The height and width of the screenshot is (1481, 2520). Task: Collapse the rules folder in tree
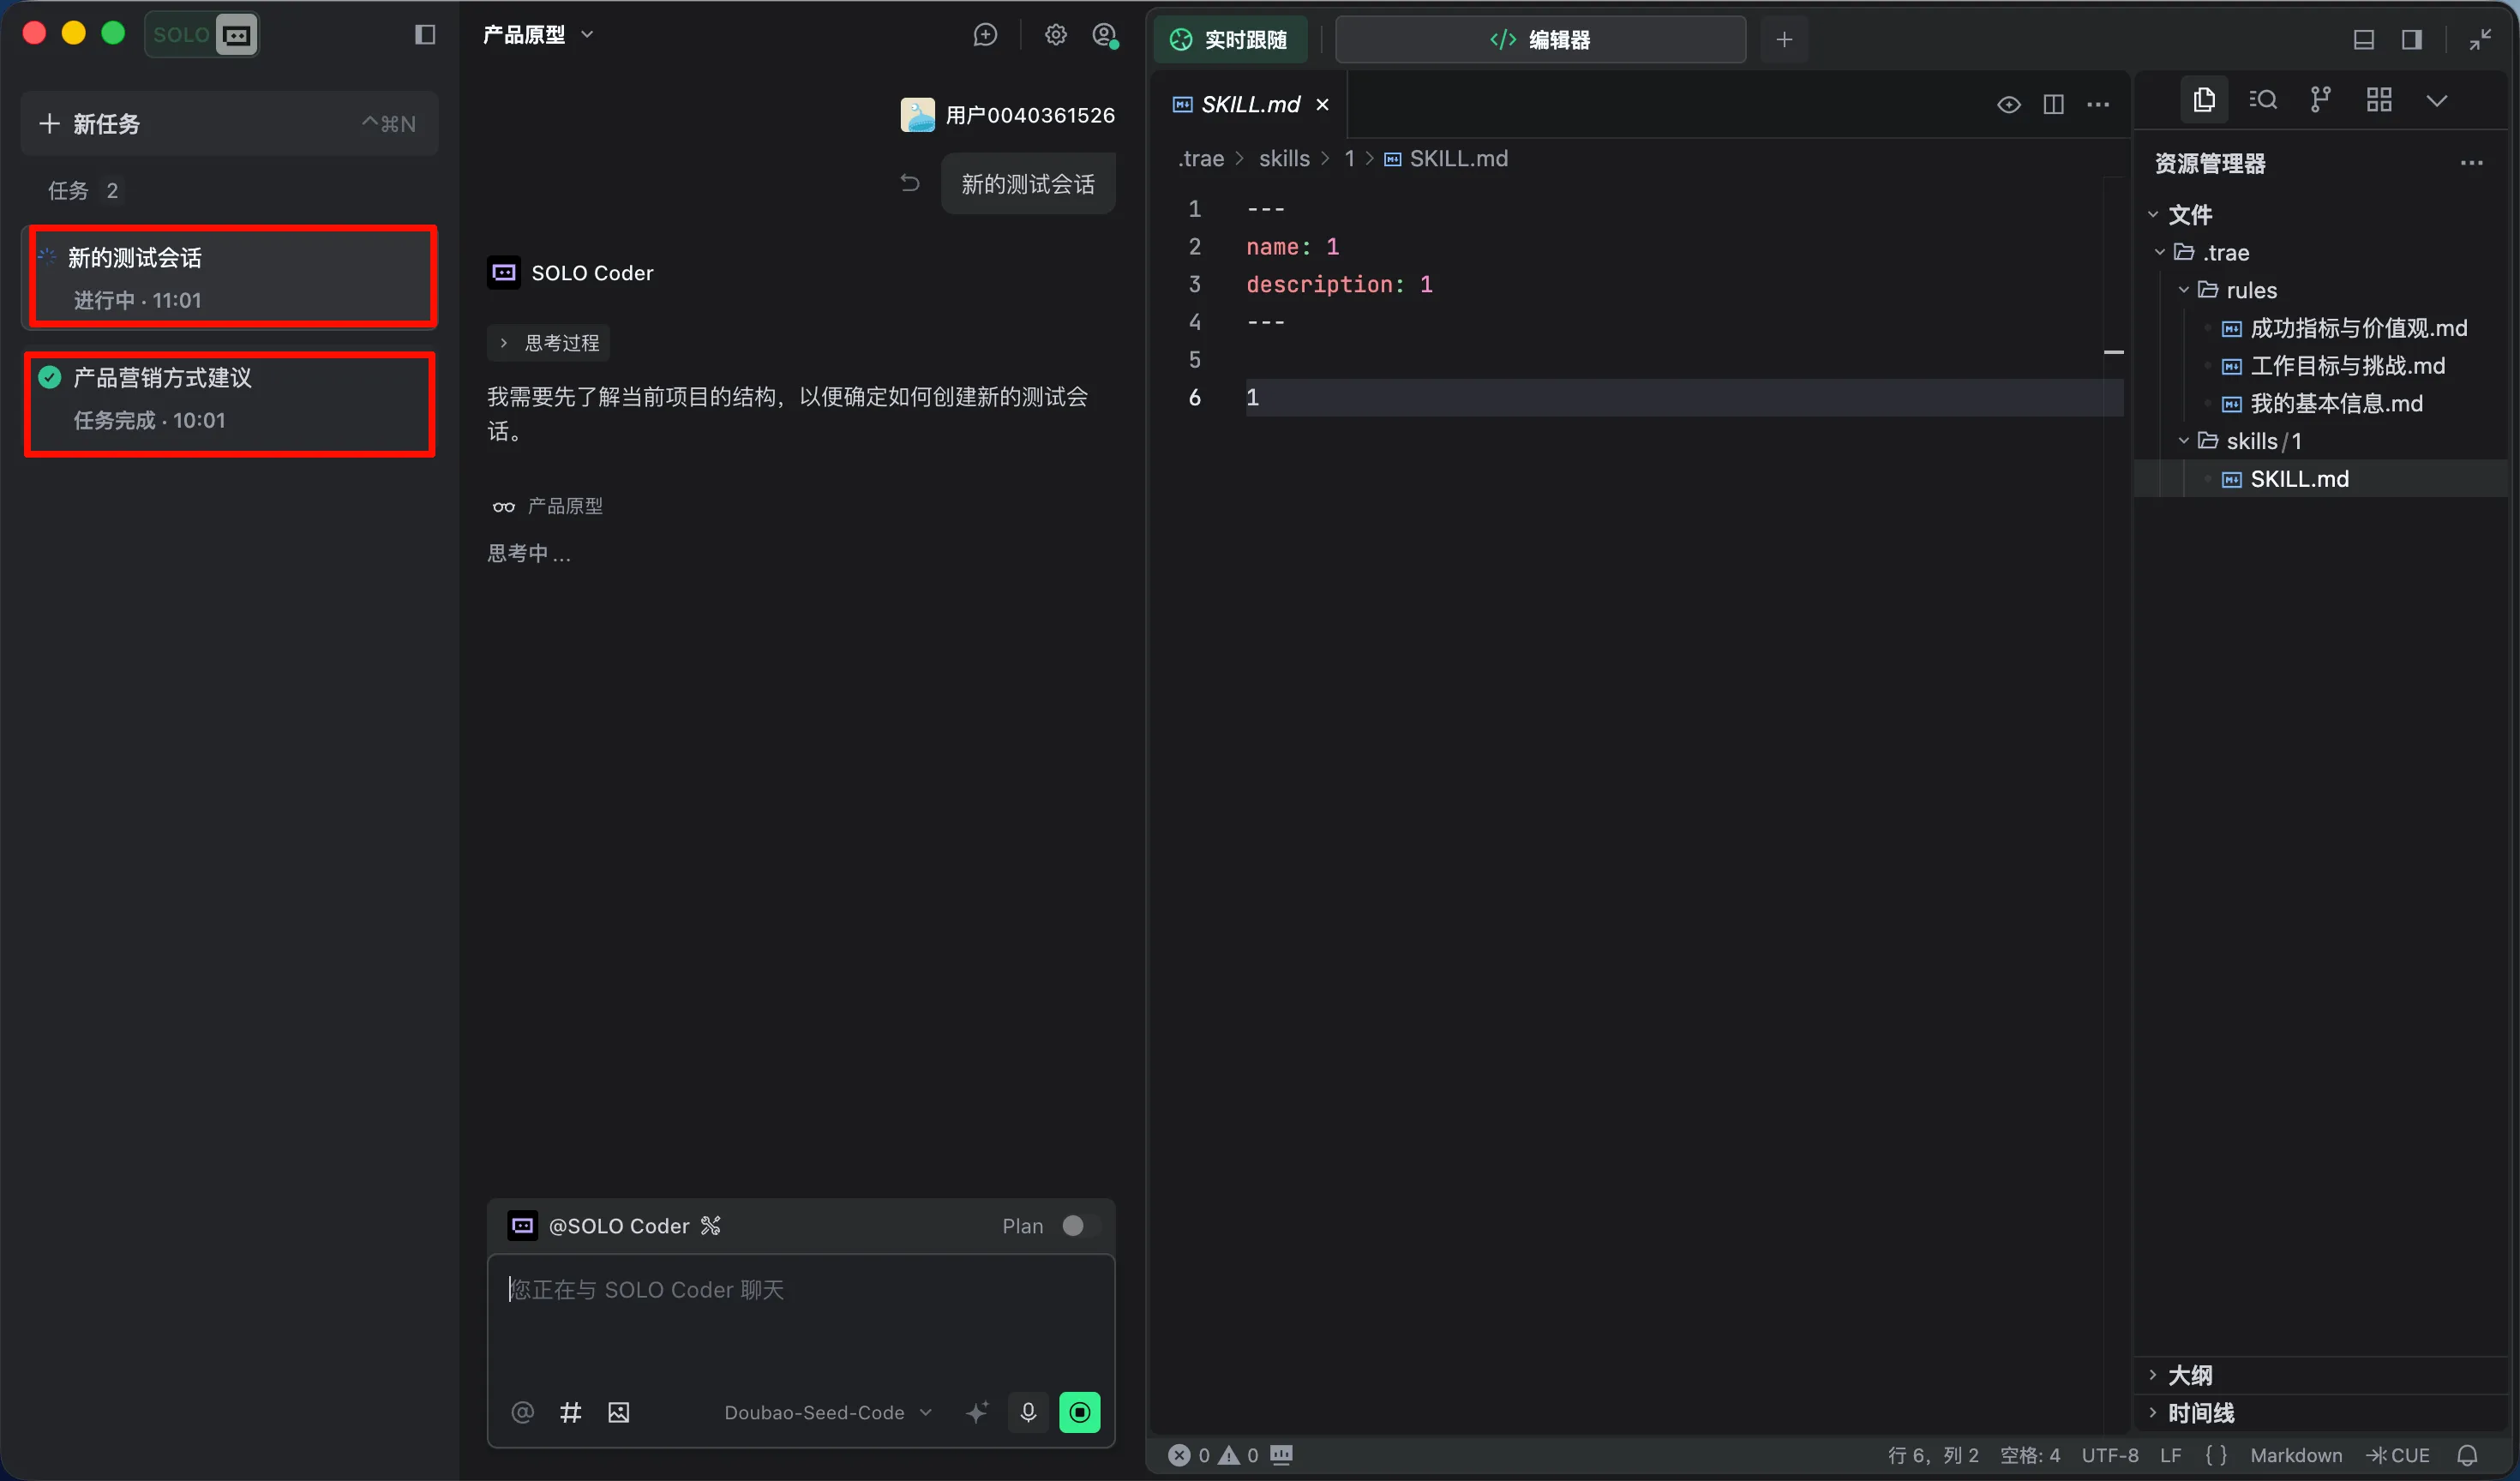coord(2183,290)
